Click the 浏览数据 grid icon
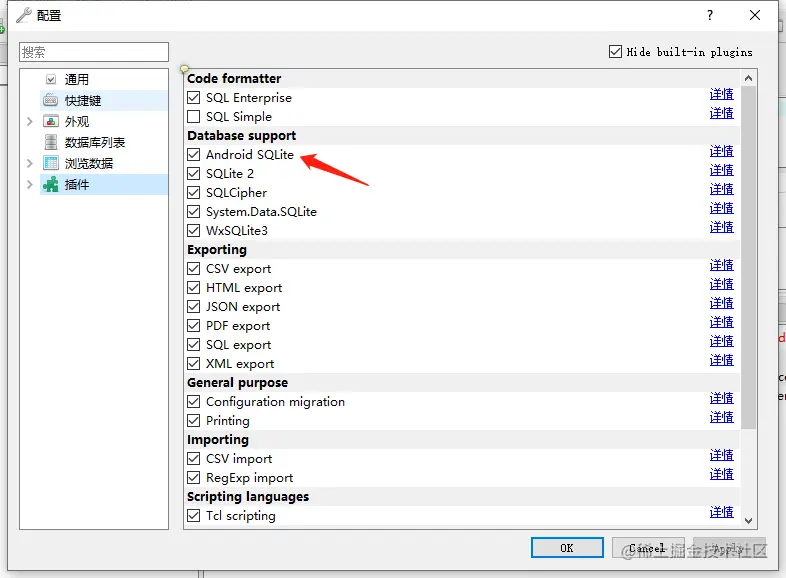Image resolution: width=786 pixels, height=578 pixels. 51,163
